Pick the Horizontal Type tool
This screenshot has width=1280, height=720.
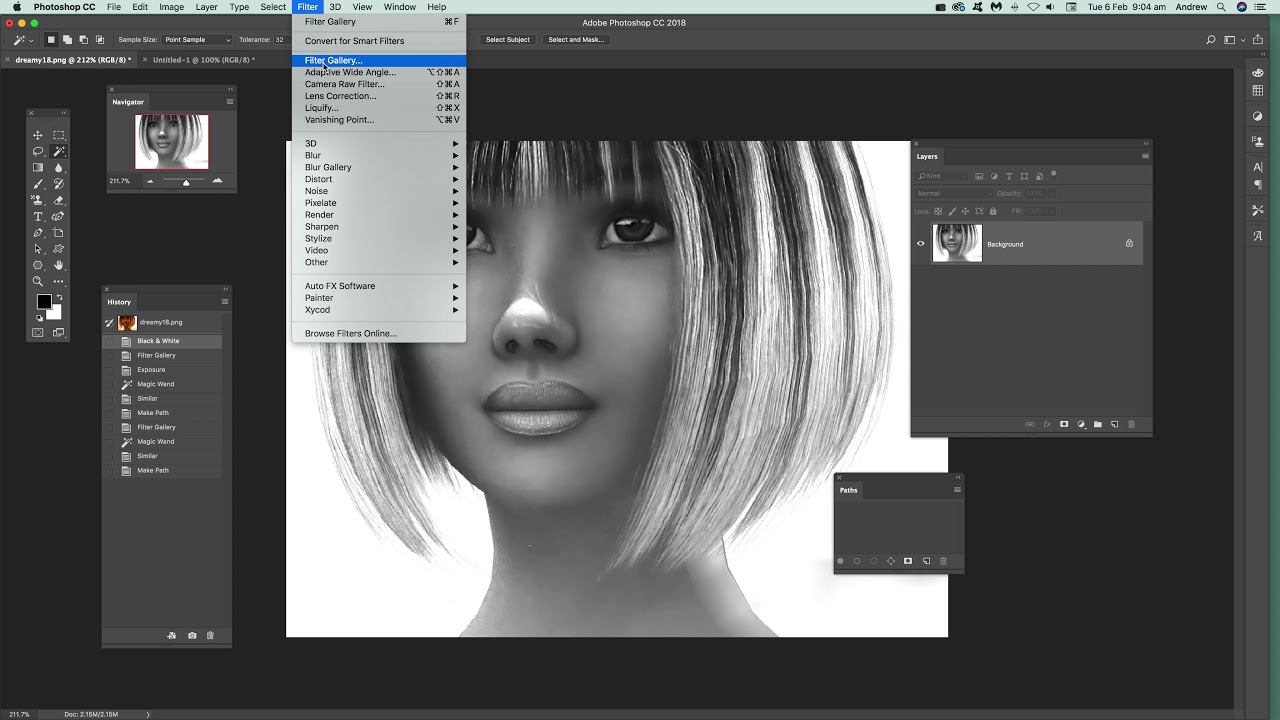(38, 217)
